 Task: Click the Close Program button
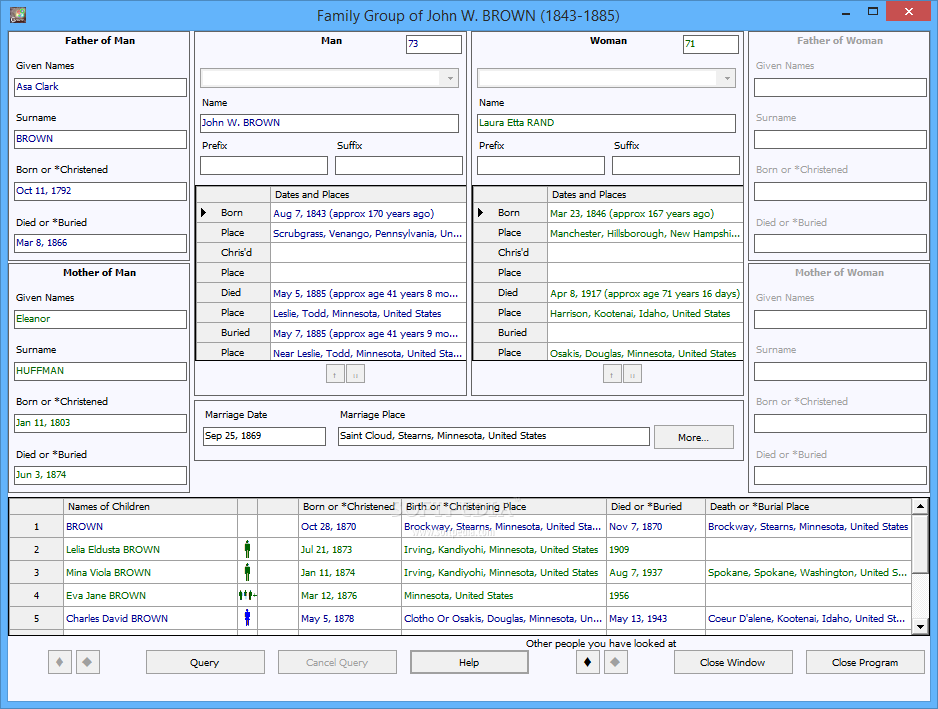[865, 662]
